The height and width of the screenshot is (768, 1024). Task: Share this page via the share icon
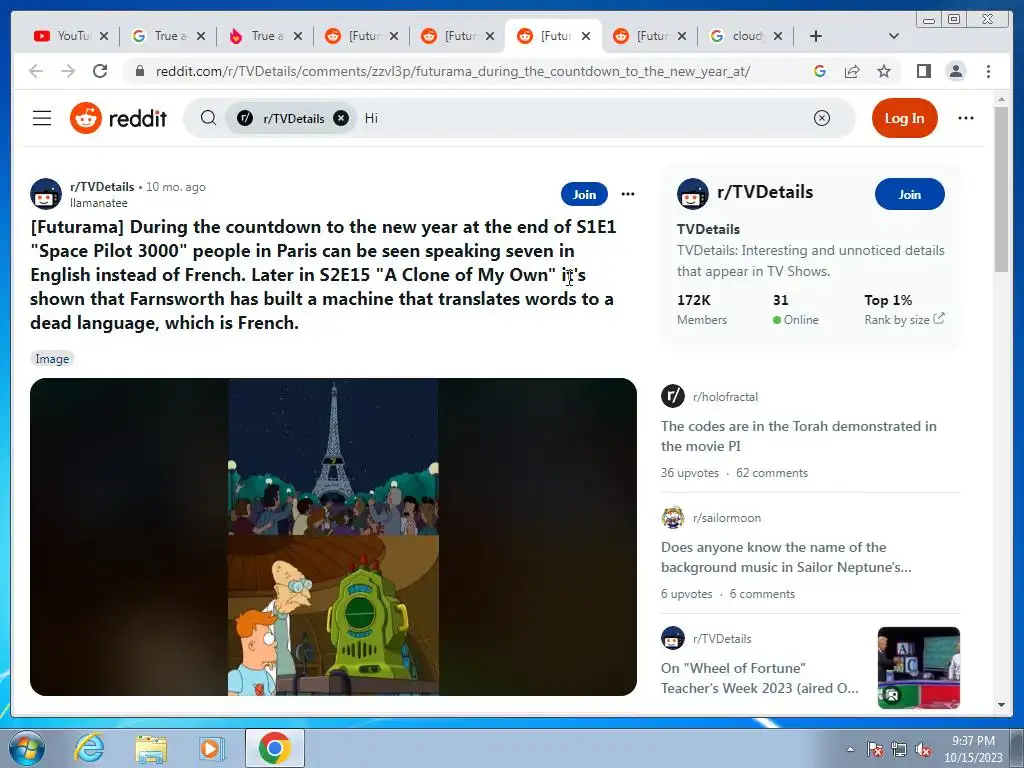point(852,71)
